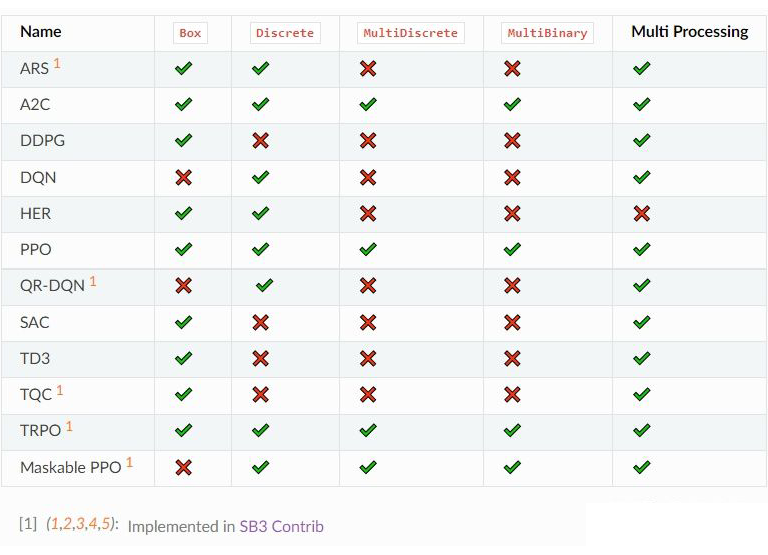Click the red cross for Maskable PPO Box
The height and width of the screenshot is (555, 768).
[183, 467]
